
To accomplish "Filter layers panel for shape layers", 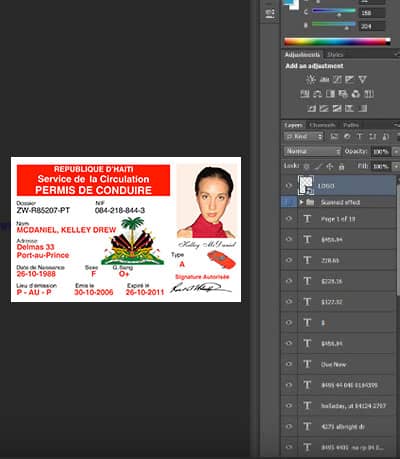I will click(x=372, y=136).
